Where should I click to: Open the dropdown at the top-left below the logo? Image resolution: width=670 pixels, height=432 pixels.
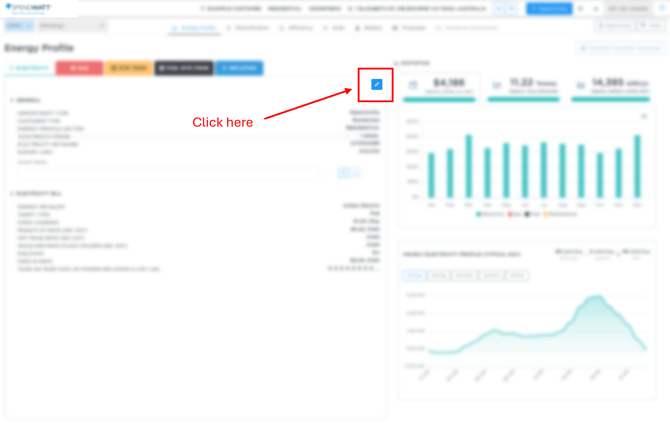tap(19, 25)
